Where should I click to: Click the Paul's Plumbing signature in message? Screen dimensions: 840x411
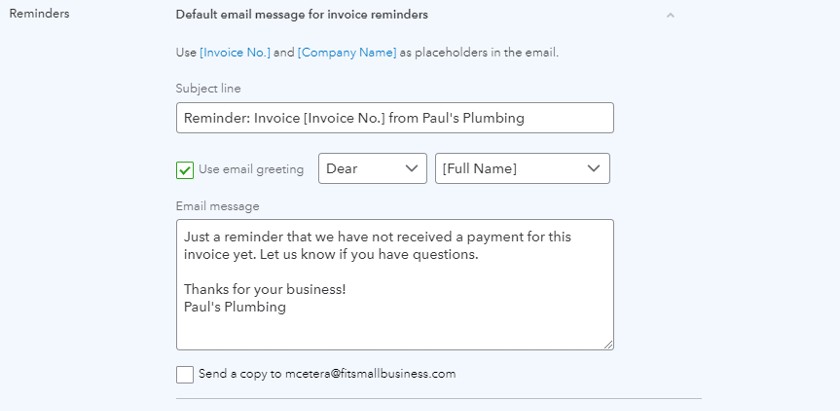235,307
